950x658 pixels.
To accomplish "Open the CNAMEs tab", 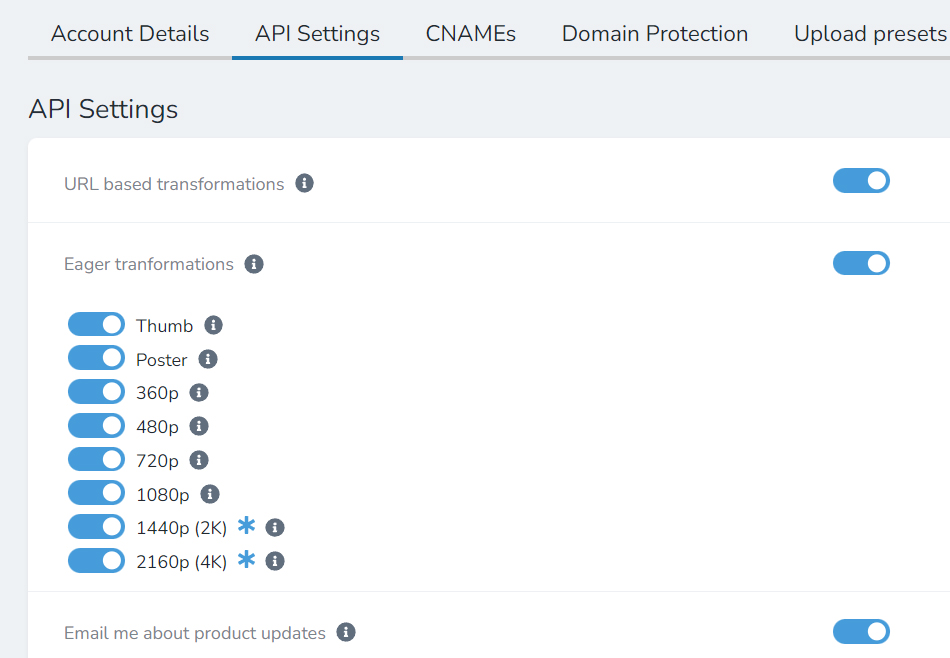I will pyautogui.click(x=471, y=34).
